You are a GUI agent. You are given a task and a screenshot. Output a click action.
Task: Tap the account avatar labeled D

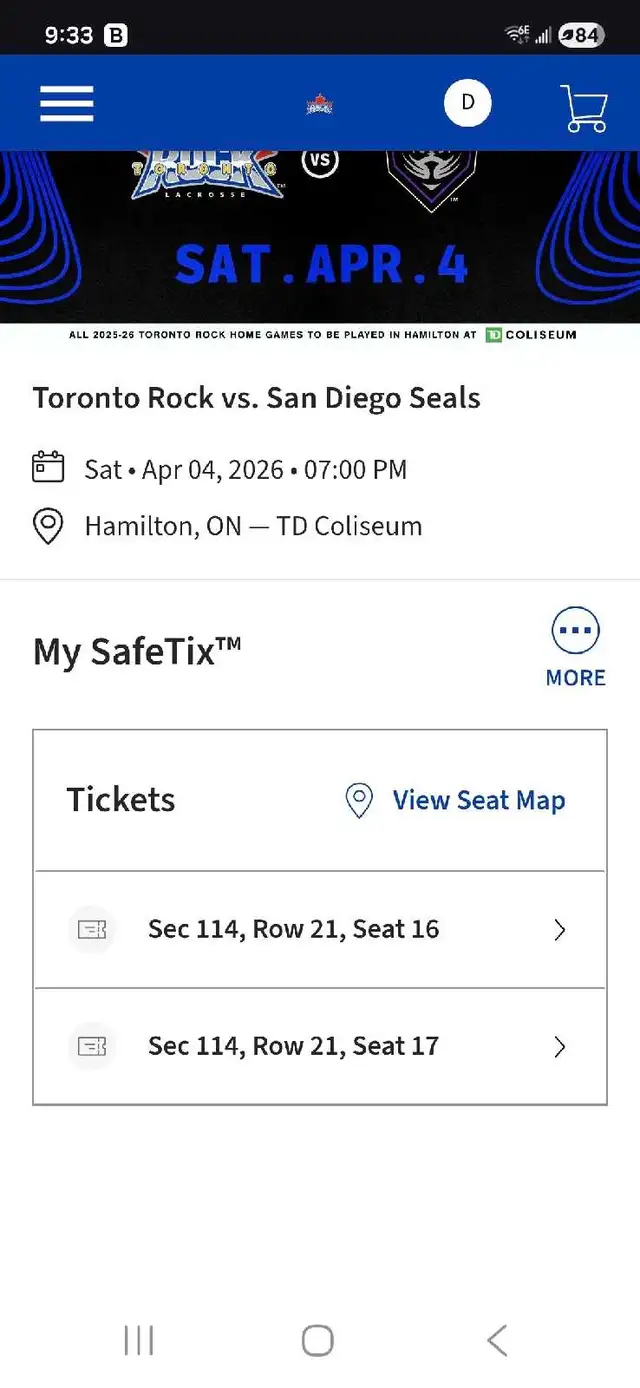coord(467,102)
